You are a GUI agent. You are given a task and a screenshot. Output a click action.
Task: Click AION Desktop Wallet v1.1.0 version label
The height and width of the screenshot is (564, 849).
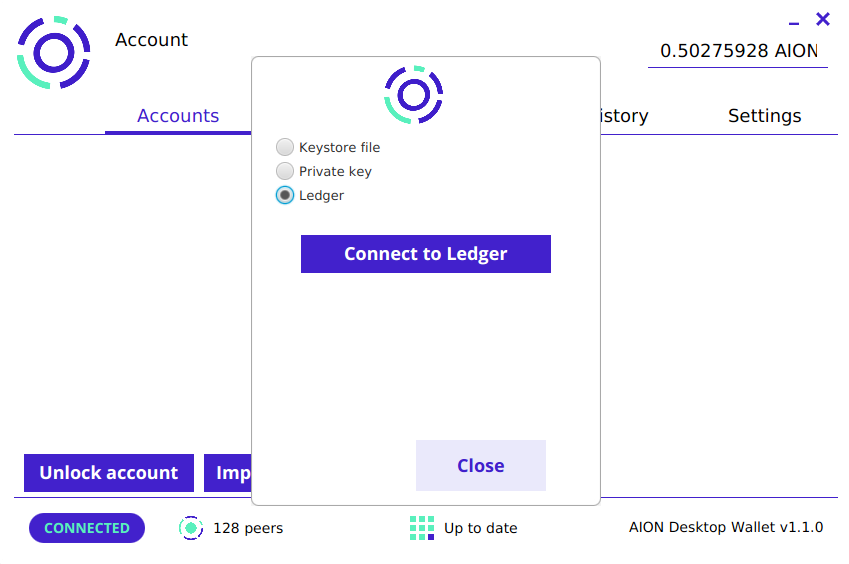(726, 527)
